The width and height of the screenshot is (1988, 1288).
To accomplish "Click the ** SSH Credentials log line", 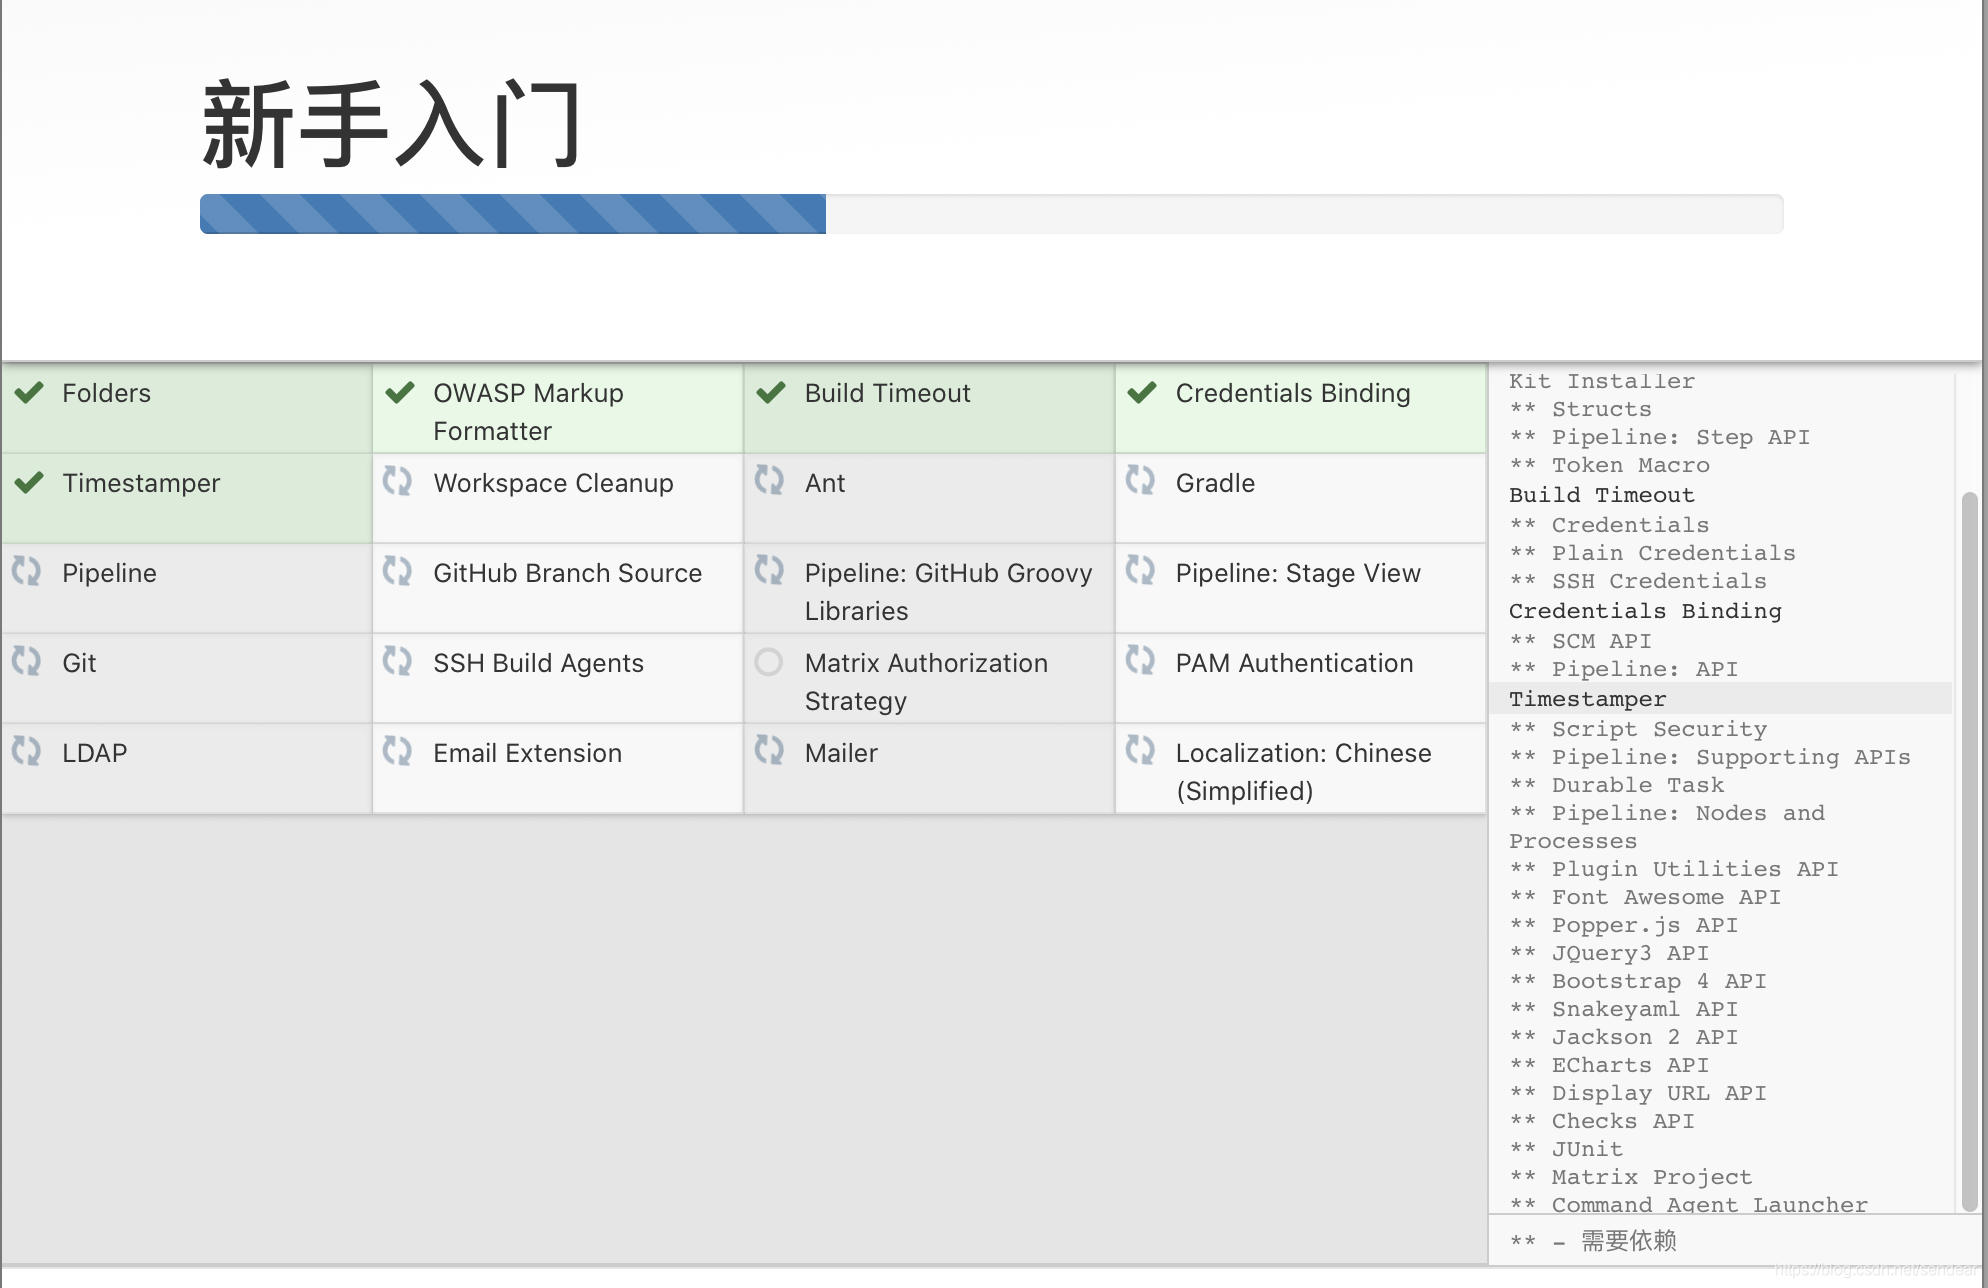I will pyautogui.click(x=1639, y=581).
